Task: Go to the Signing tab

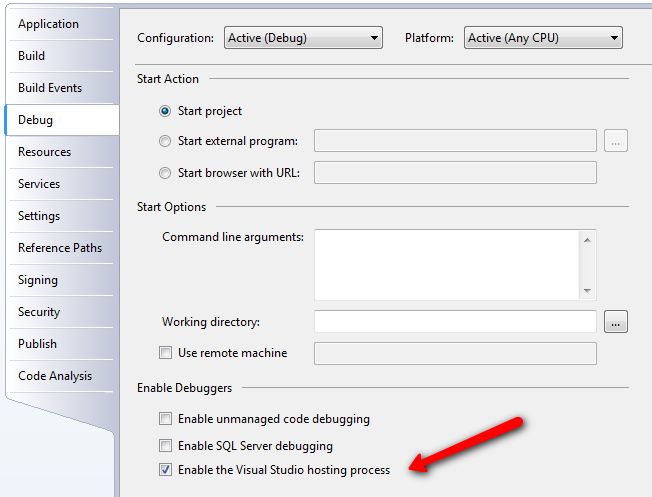Action: (x=38, y=280)
